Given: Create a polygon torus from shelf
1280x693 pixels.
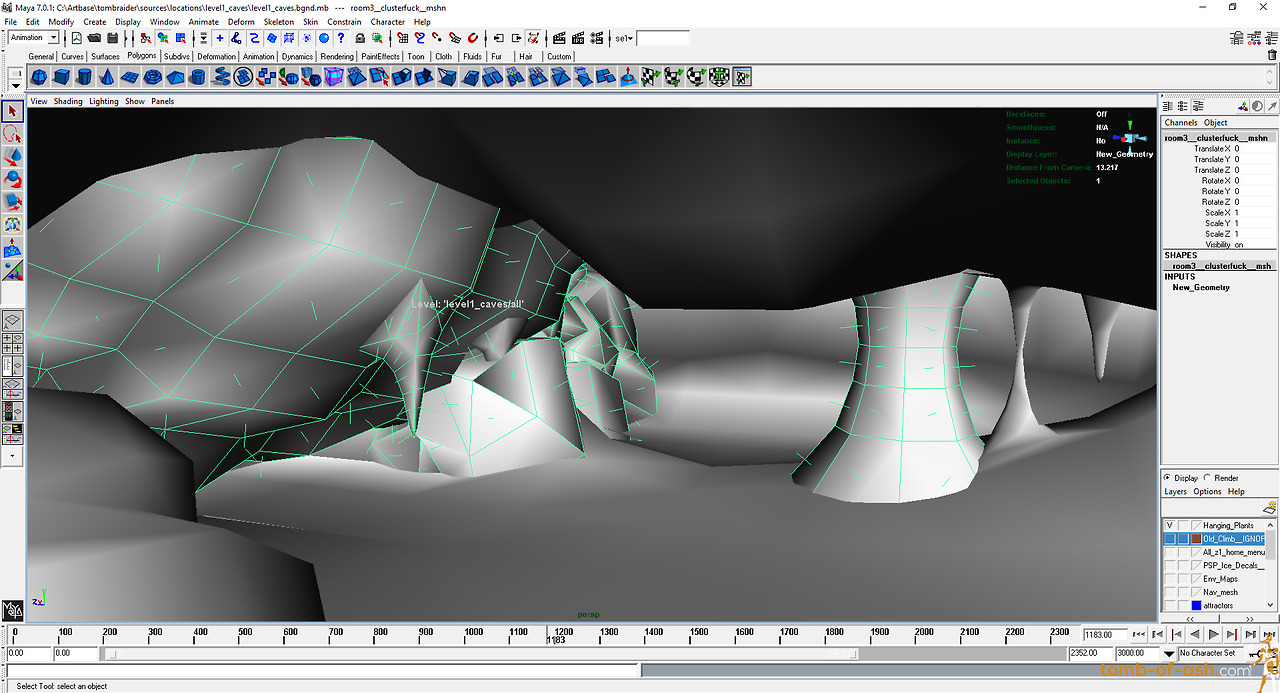Looking at the screenshot, I should tap(154, 77).
